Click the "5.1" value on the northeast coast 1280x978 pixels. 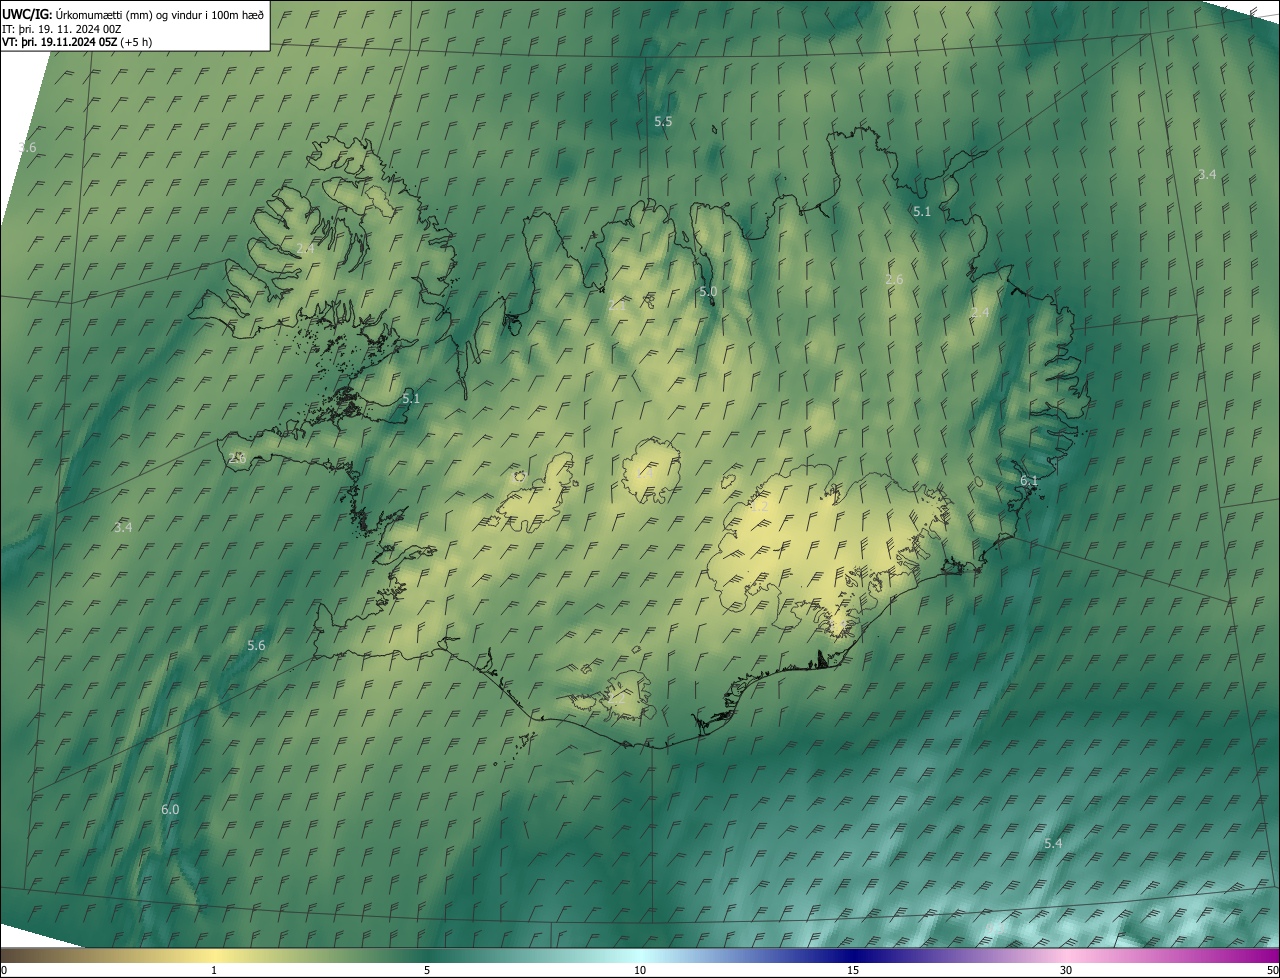[922, 211]
